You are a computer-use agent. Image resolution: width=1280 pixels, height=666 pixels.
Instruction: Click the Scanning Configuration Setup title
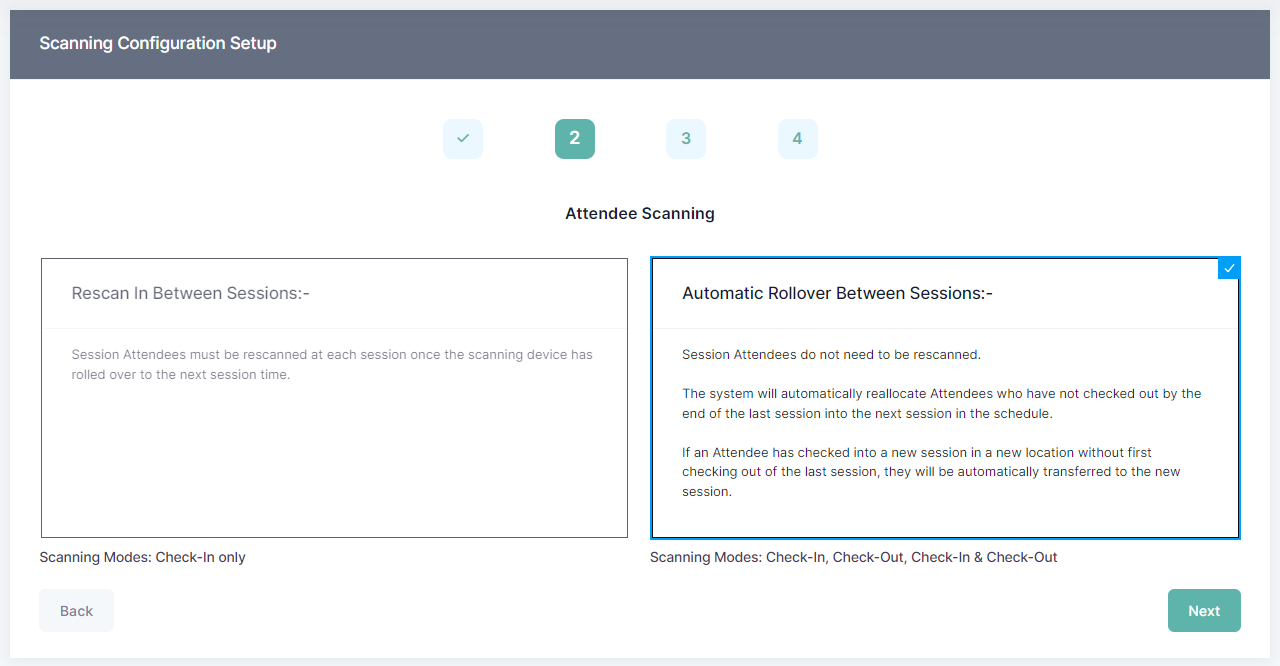coord(158,44)
